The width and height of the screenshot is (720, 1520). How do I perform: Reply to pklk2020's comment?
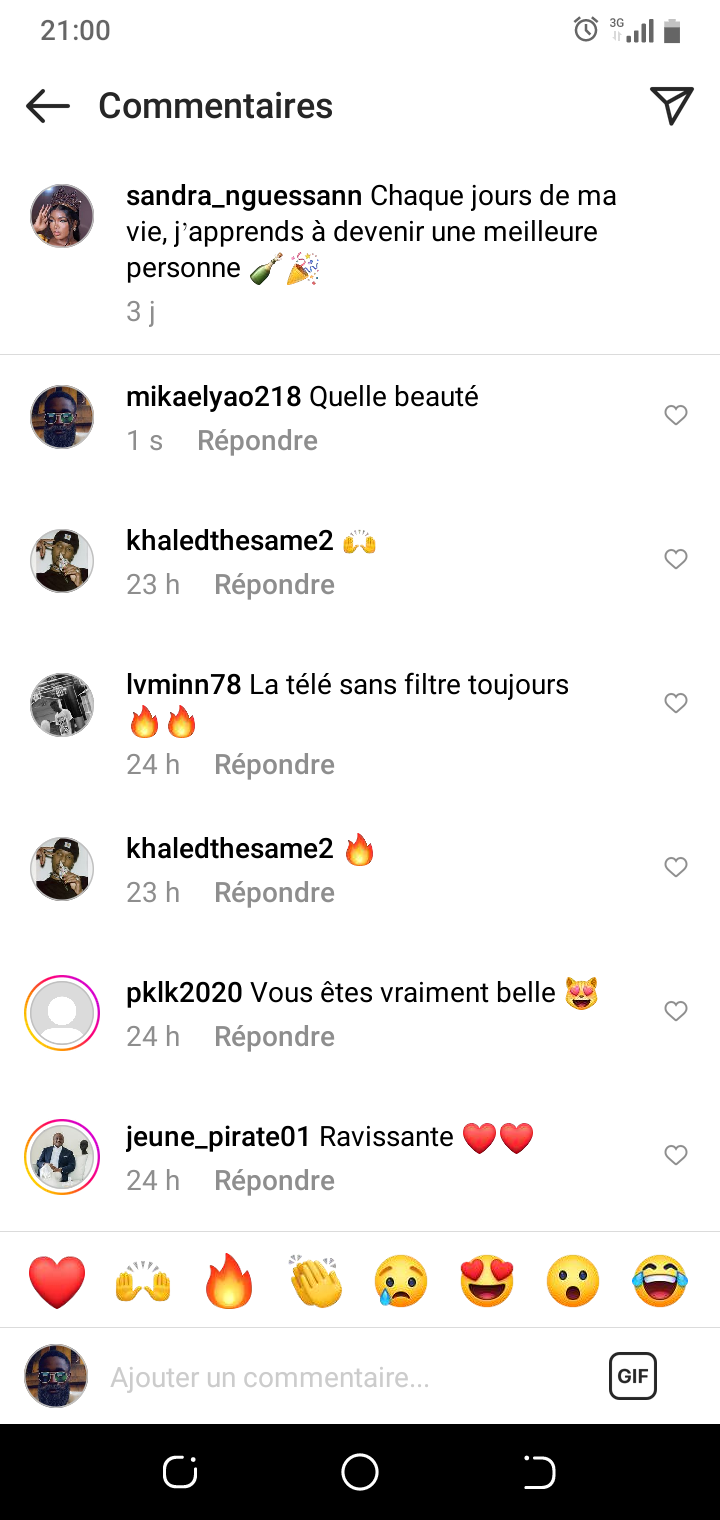(274, 1037)
